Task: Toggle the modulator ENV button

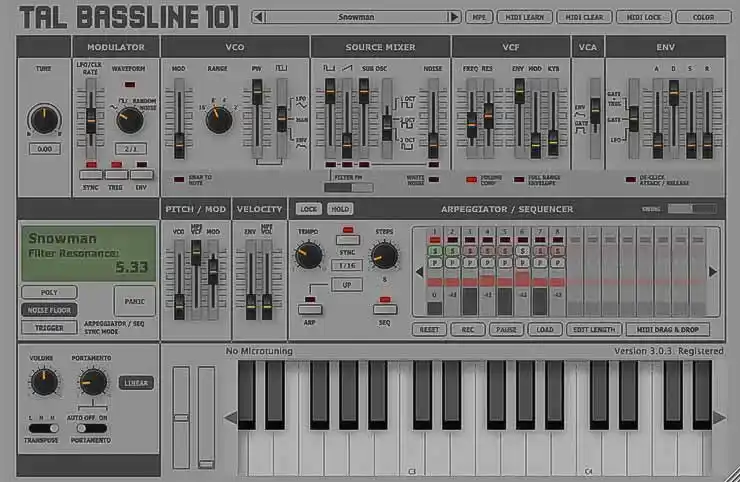Action: [x=142, y=175]
